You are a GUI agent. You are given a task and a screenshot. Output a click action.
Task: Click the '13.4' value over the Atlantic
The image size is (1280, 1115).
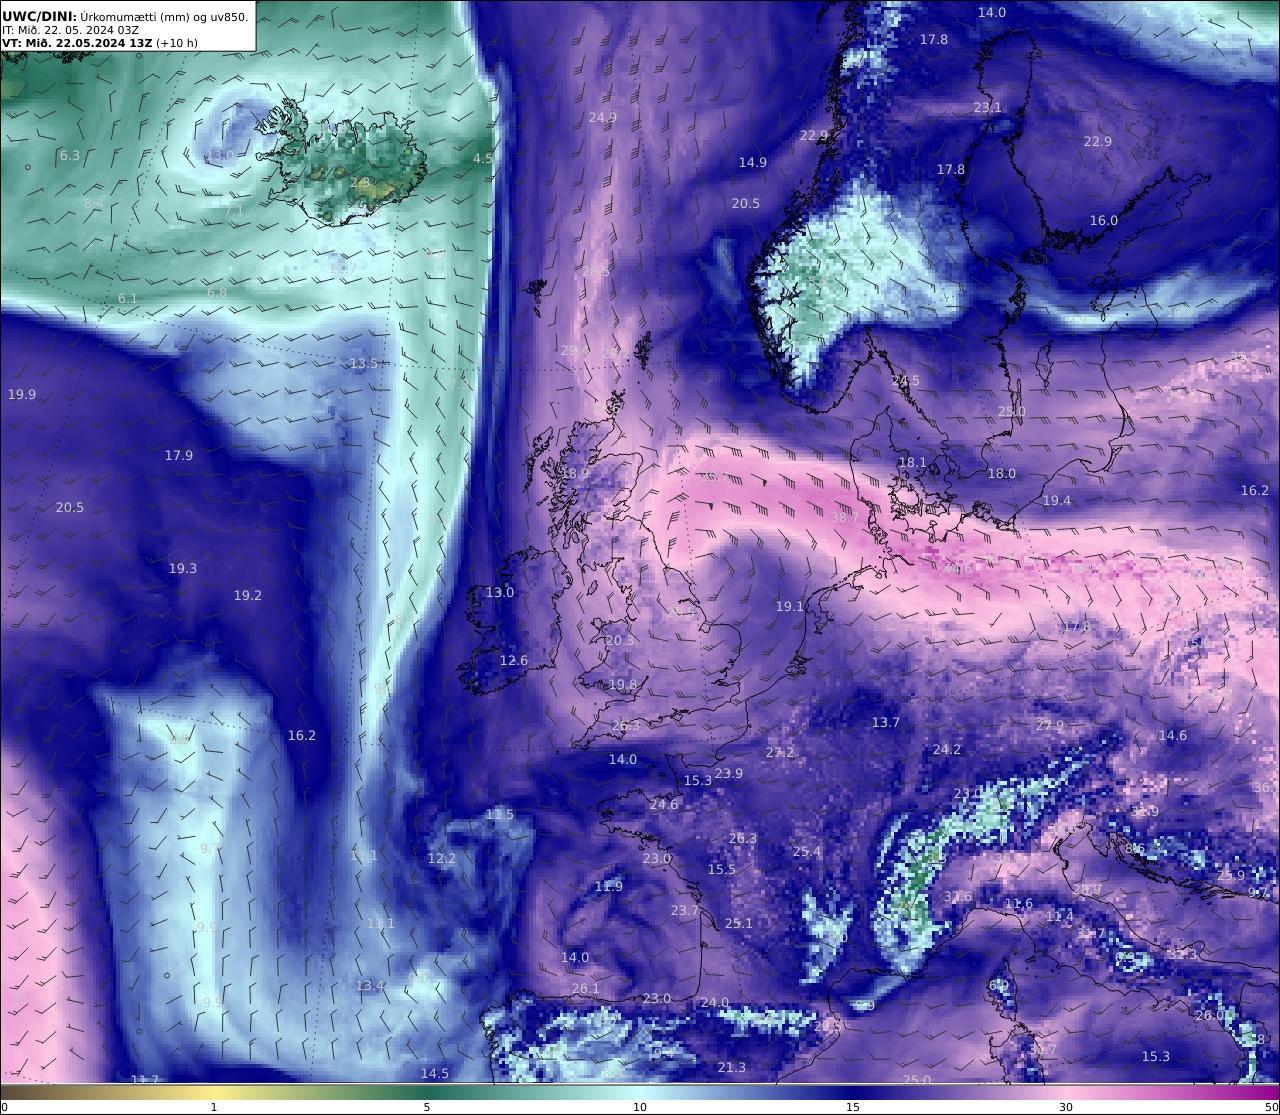[370, 985]
